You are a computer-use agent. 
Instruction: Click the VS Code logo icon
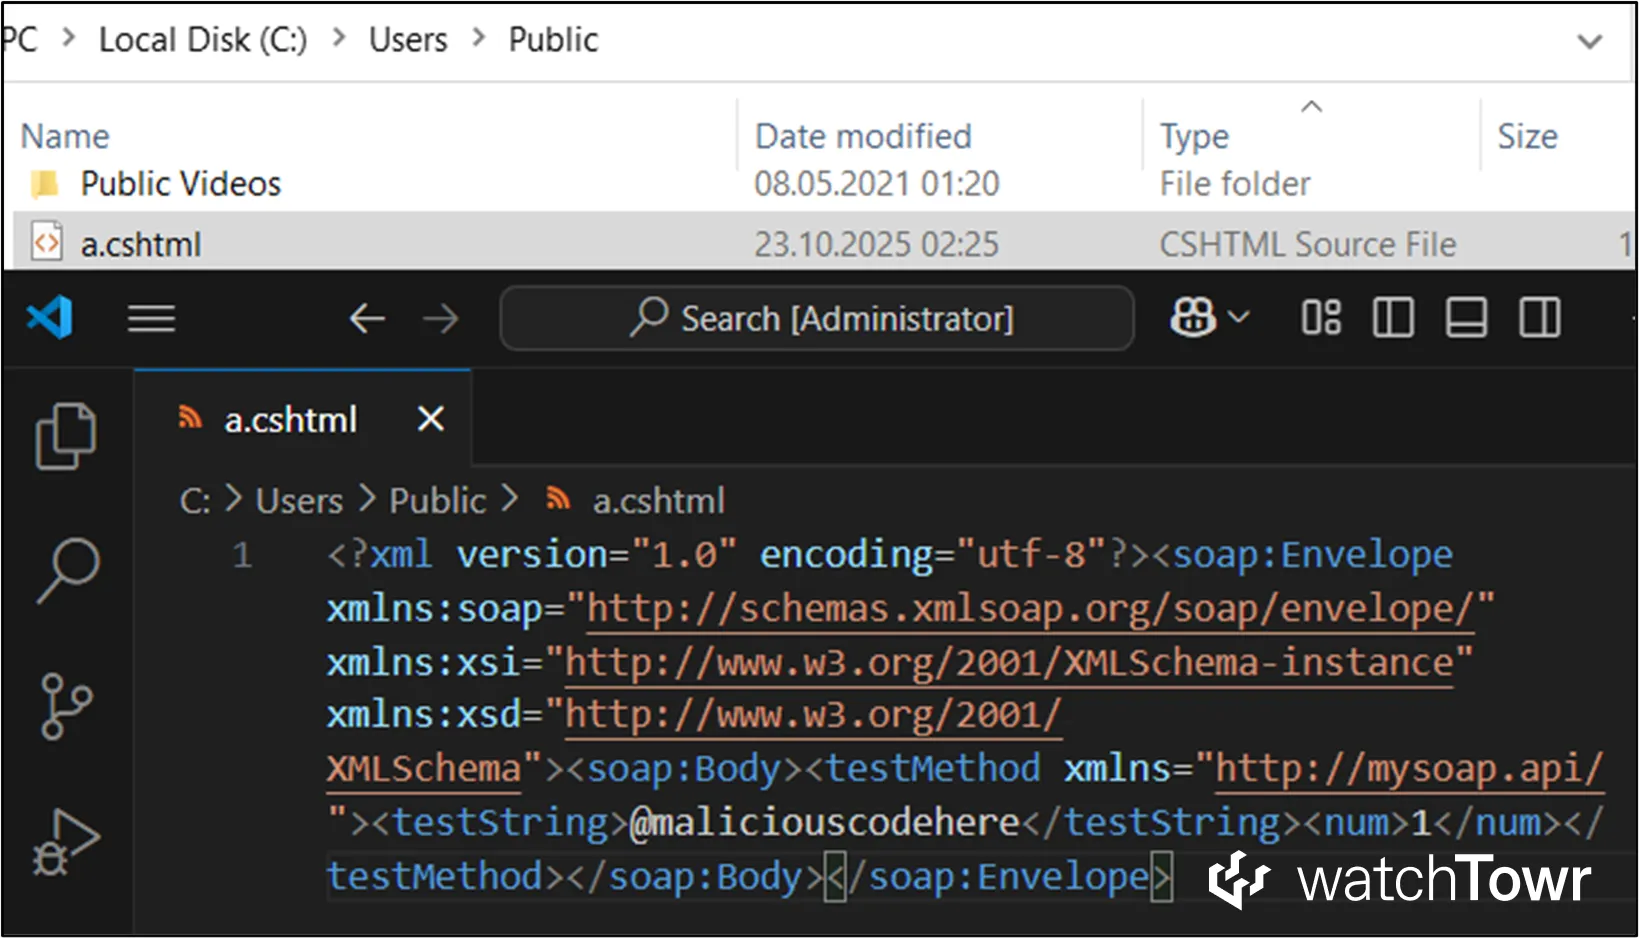tap(50, 318)
